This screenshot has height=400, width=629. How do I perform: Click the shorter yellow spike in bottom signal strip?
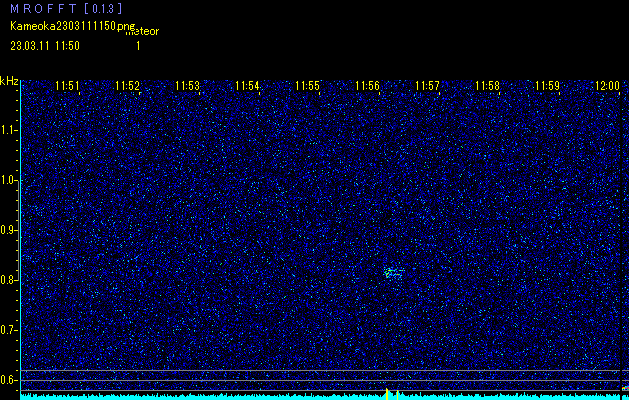[x=397, y=395]
